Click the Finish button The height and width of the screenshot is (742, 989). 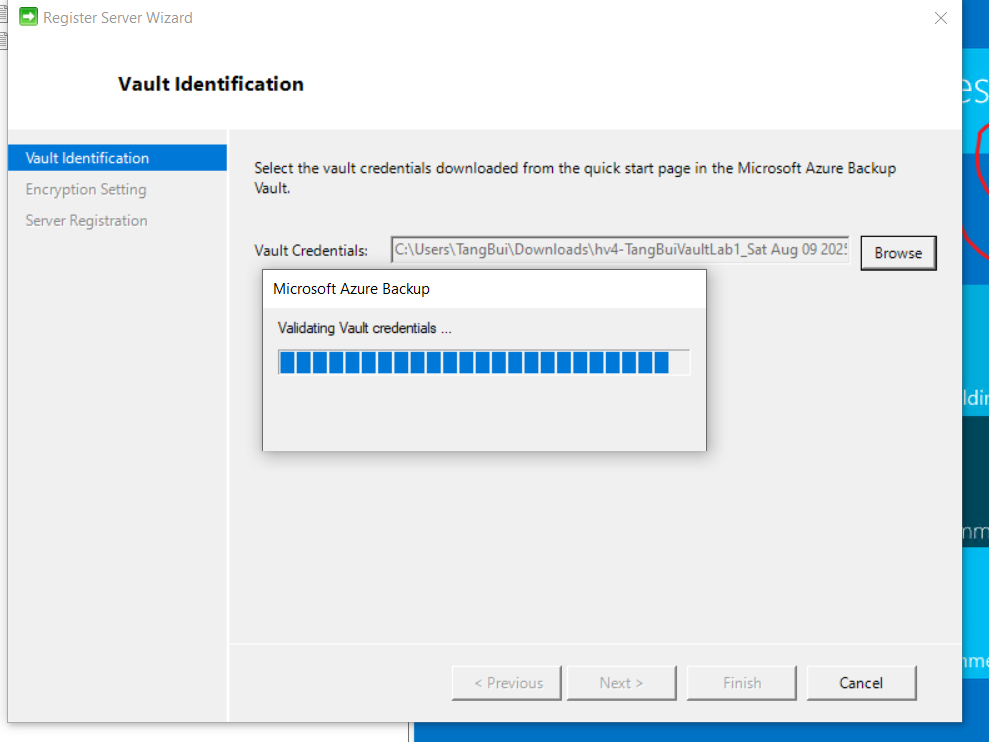[x=742, y=683]
